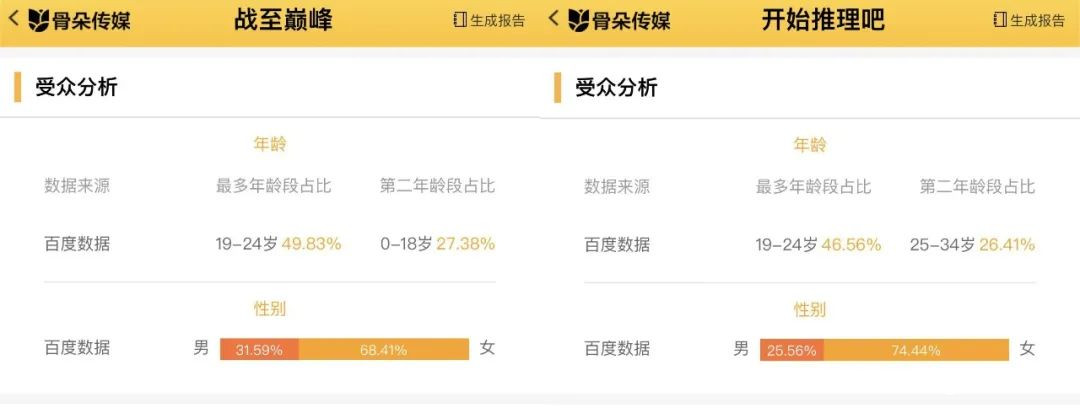Open 受众分析 section under 战至巅峰
The width and height of the screenshot is (1080, 408).
point(76,87)
